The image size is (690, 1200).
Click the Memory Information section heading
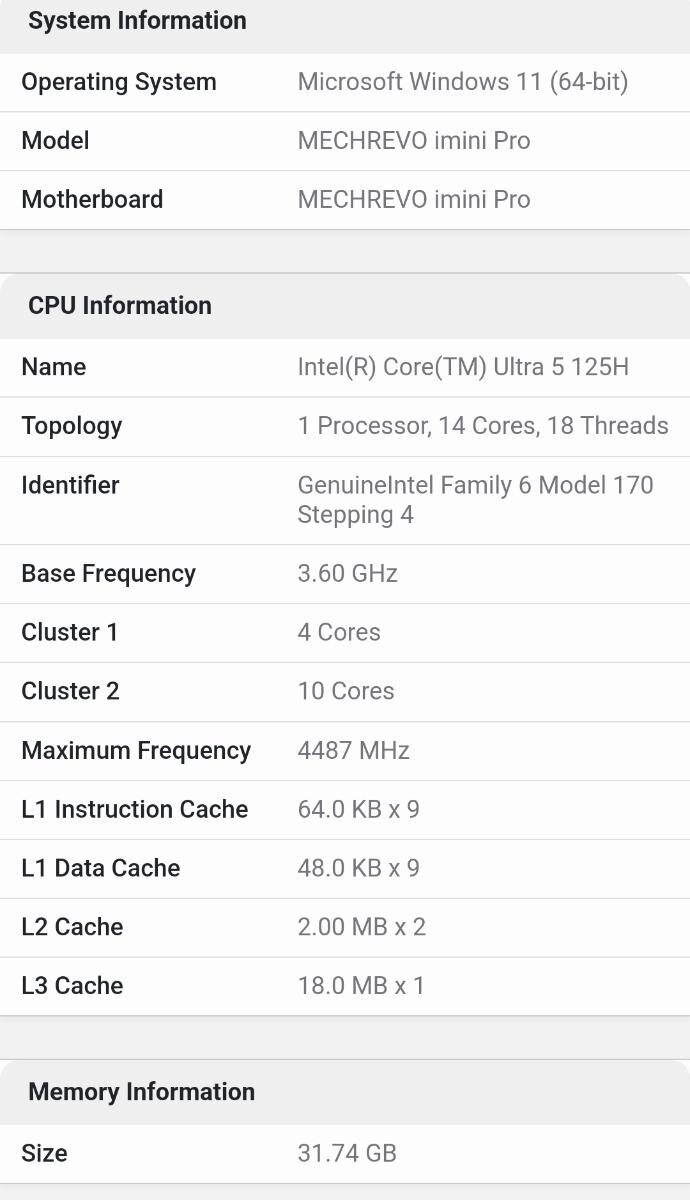tap(141, 1091)
